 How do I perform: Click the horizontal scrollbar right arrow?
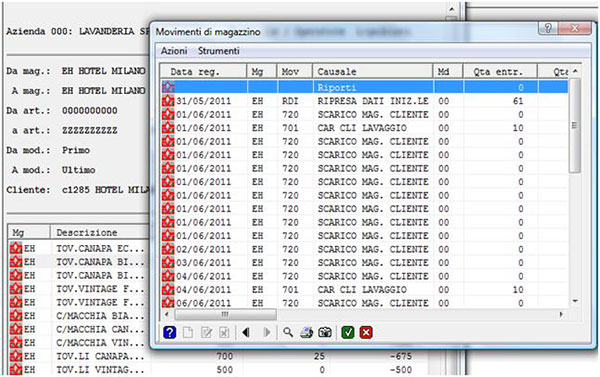click(x=561, y=314)
